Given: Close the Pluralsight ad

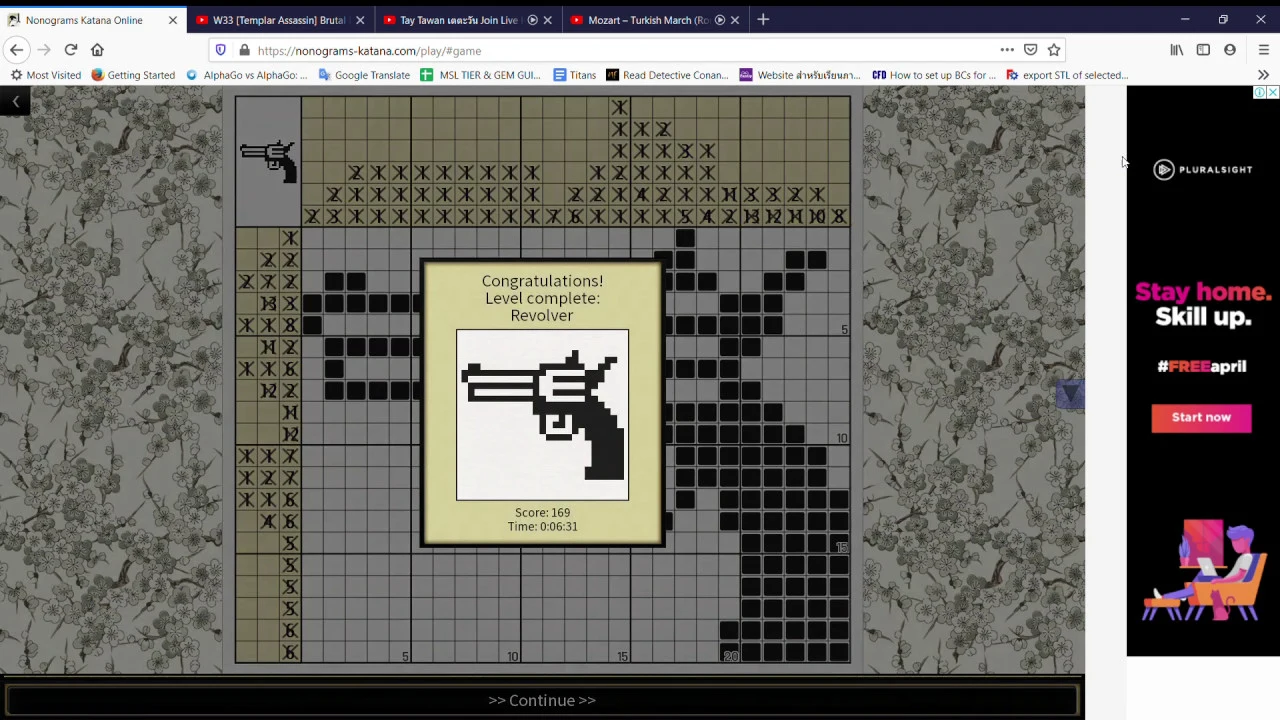Looking at the screenshot, I should point(1273,92).
